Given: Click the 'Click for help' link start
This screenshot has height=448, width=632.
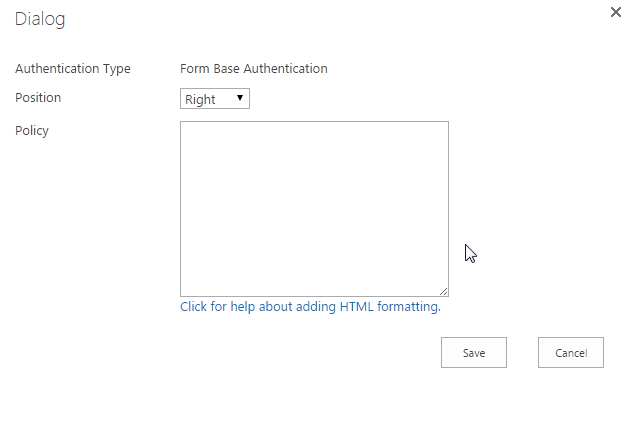Looking at the screenshot, I should point(212,307).
